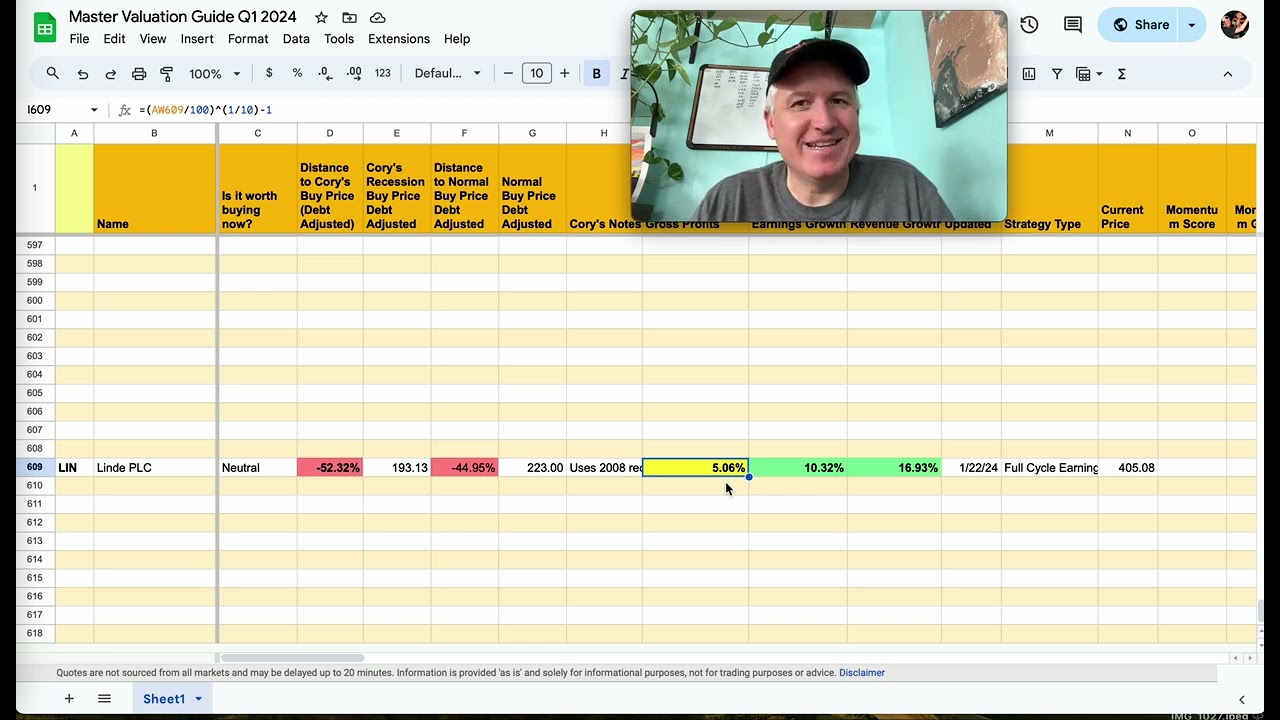Open the Default font dropdown
The image size is (1280, 720).
click(x=448, y=73)
